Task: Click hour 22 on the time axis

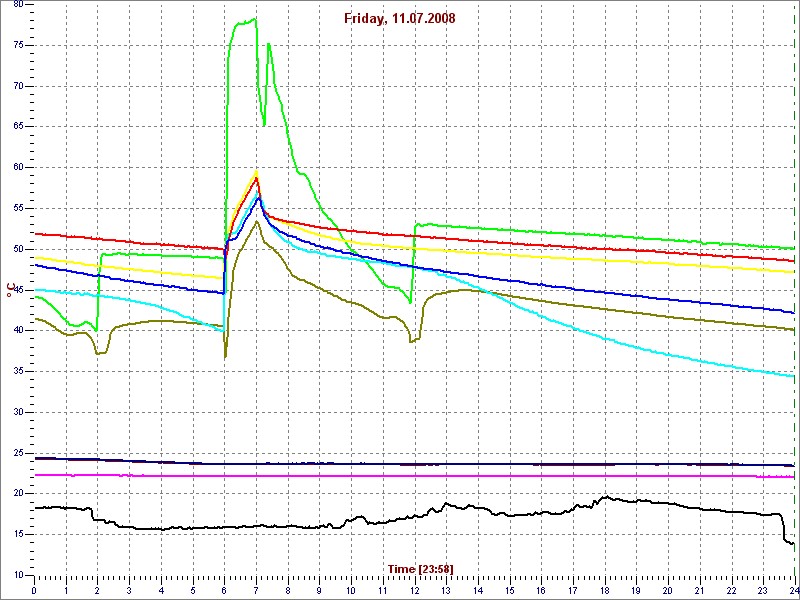Action: click(731, 589)
